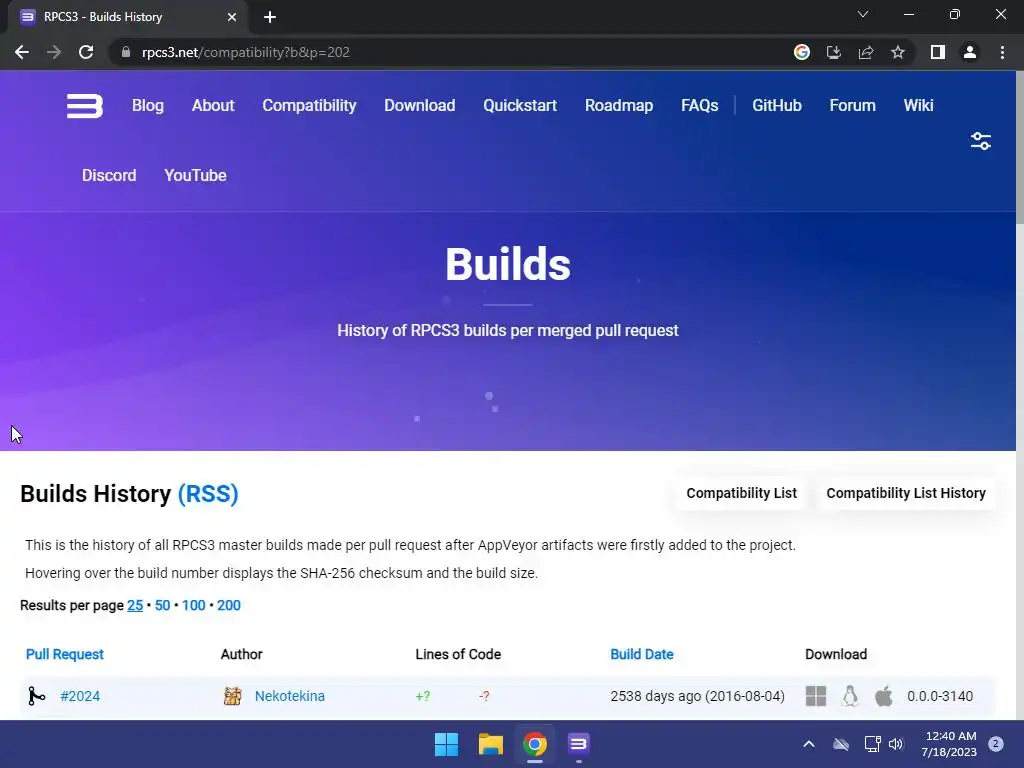Click the Chrome icon in the taskbar
1024x768 pixels.
tap(534, 744)
